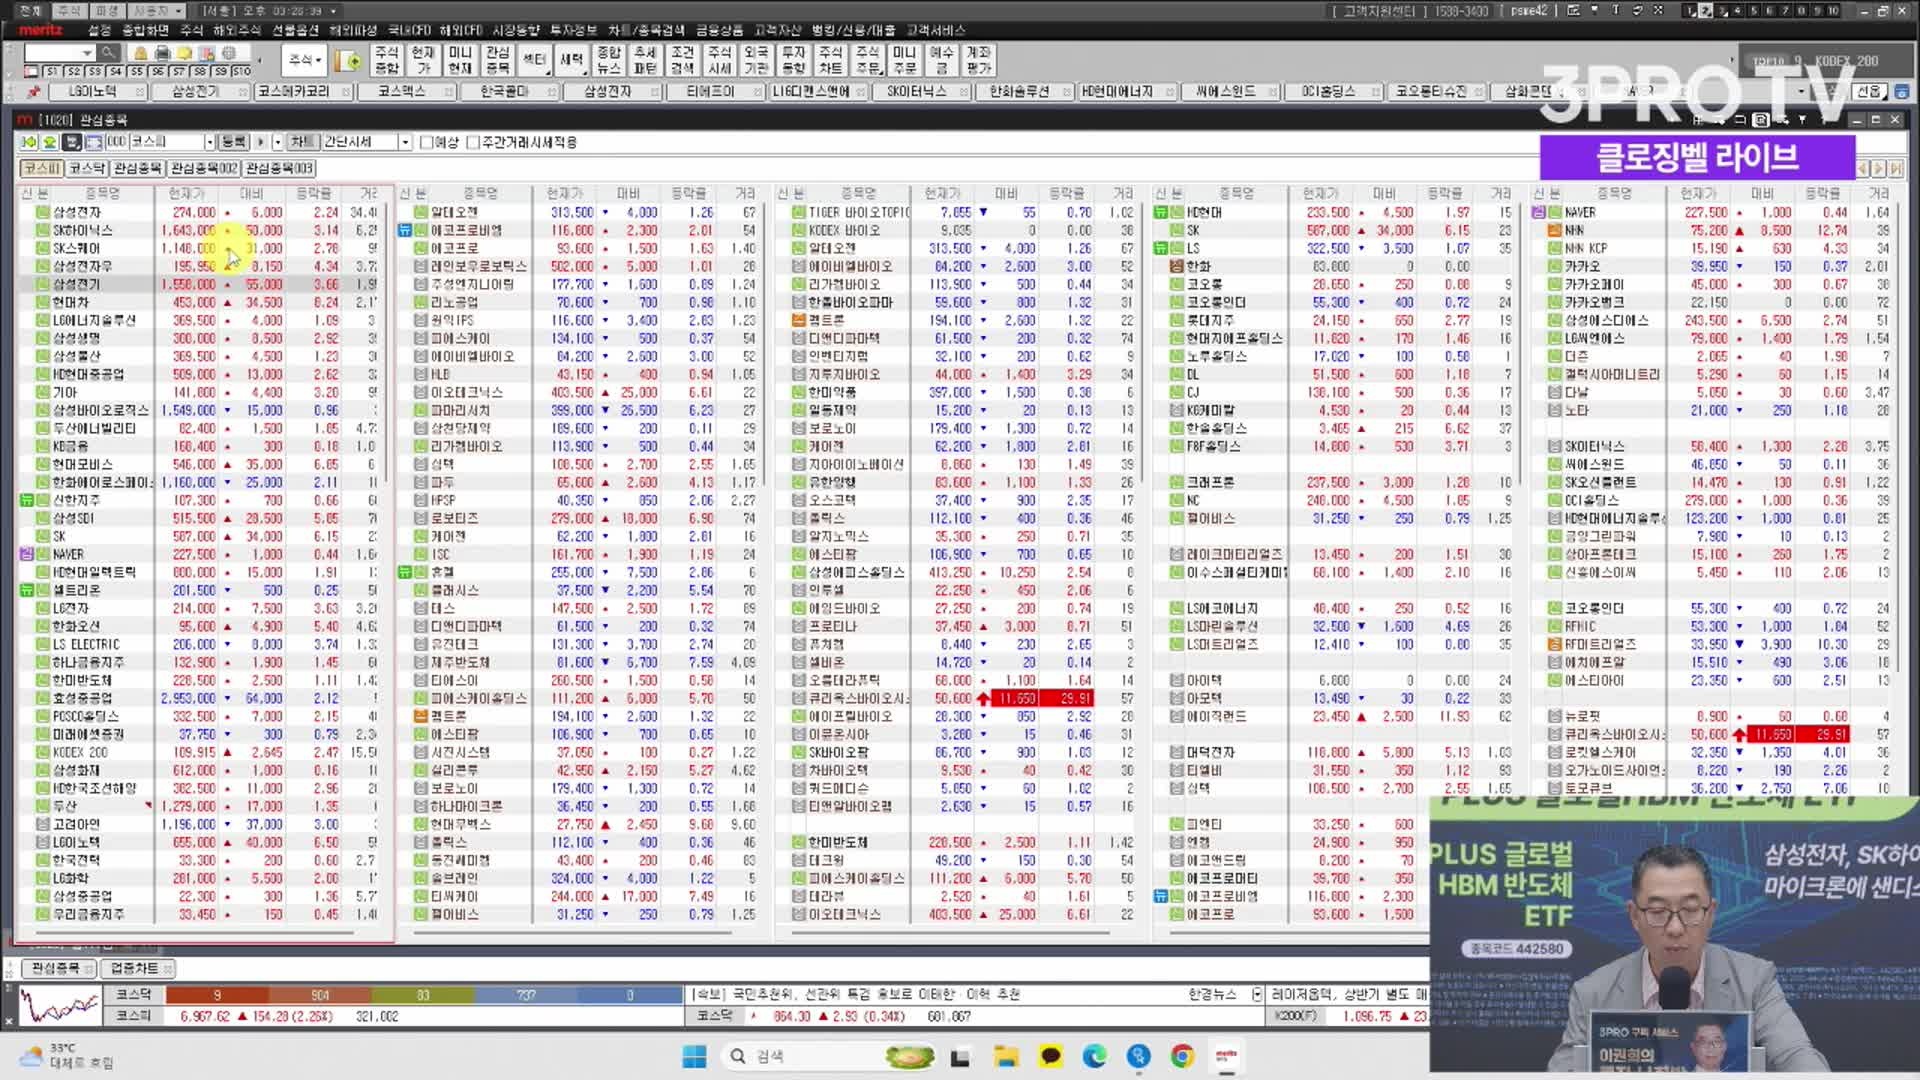The image size is (1920, 1080).
Task: Switch to the 관심종목002 tab
Action: 204,168
